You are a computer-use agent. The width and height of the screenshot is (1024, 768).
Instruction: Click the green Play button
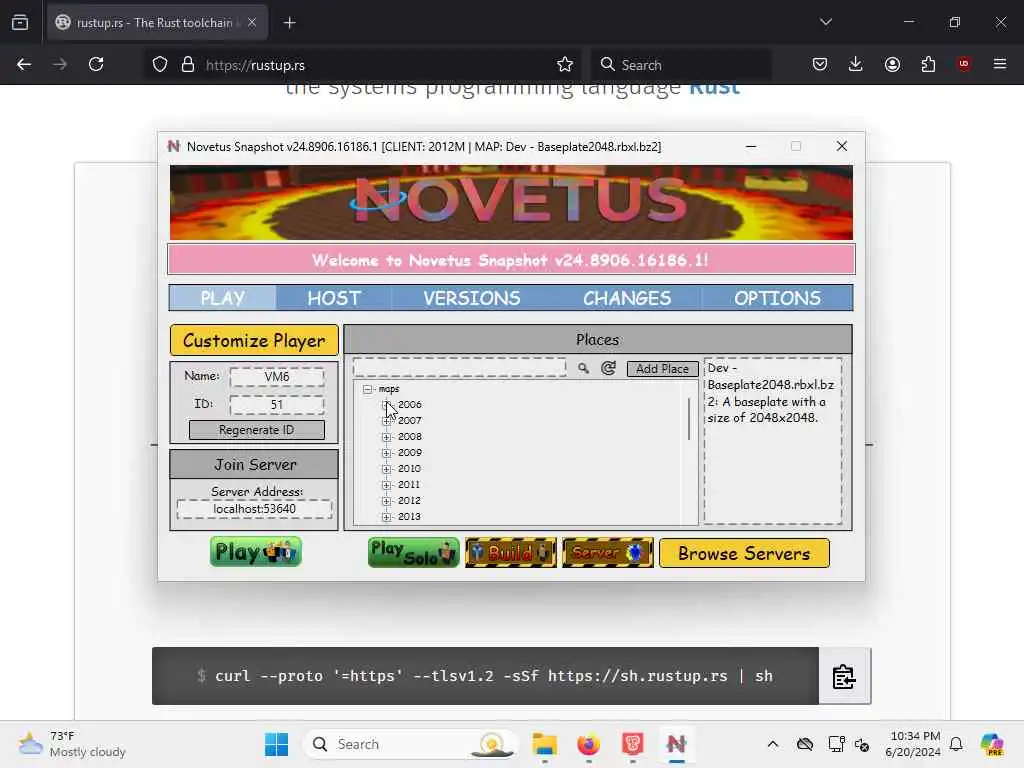point(255,552)
